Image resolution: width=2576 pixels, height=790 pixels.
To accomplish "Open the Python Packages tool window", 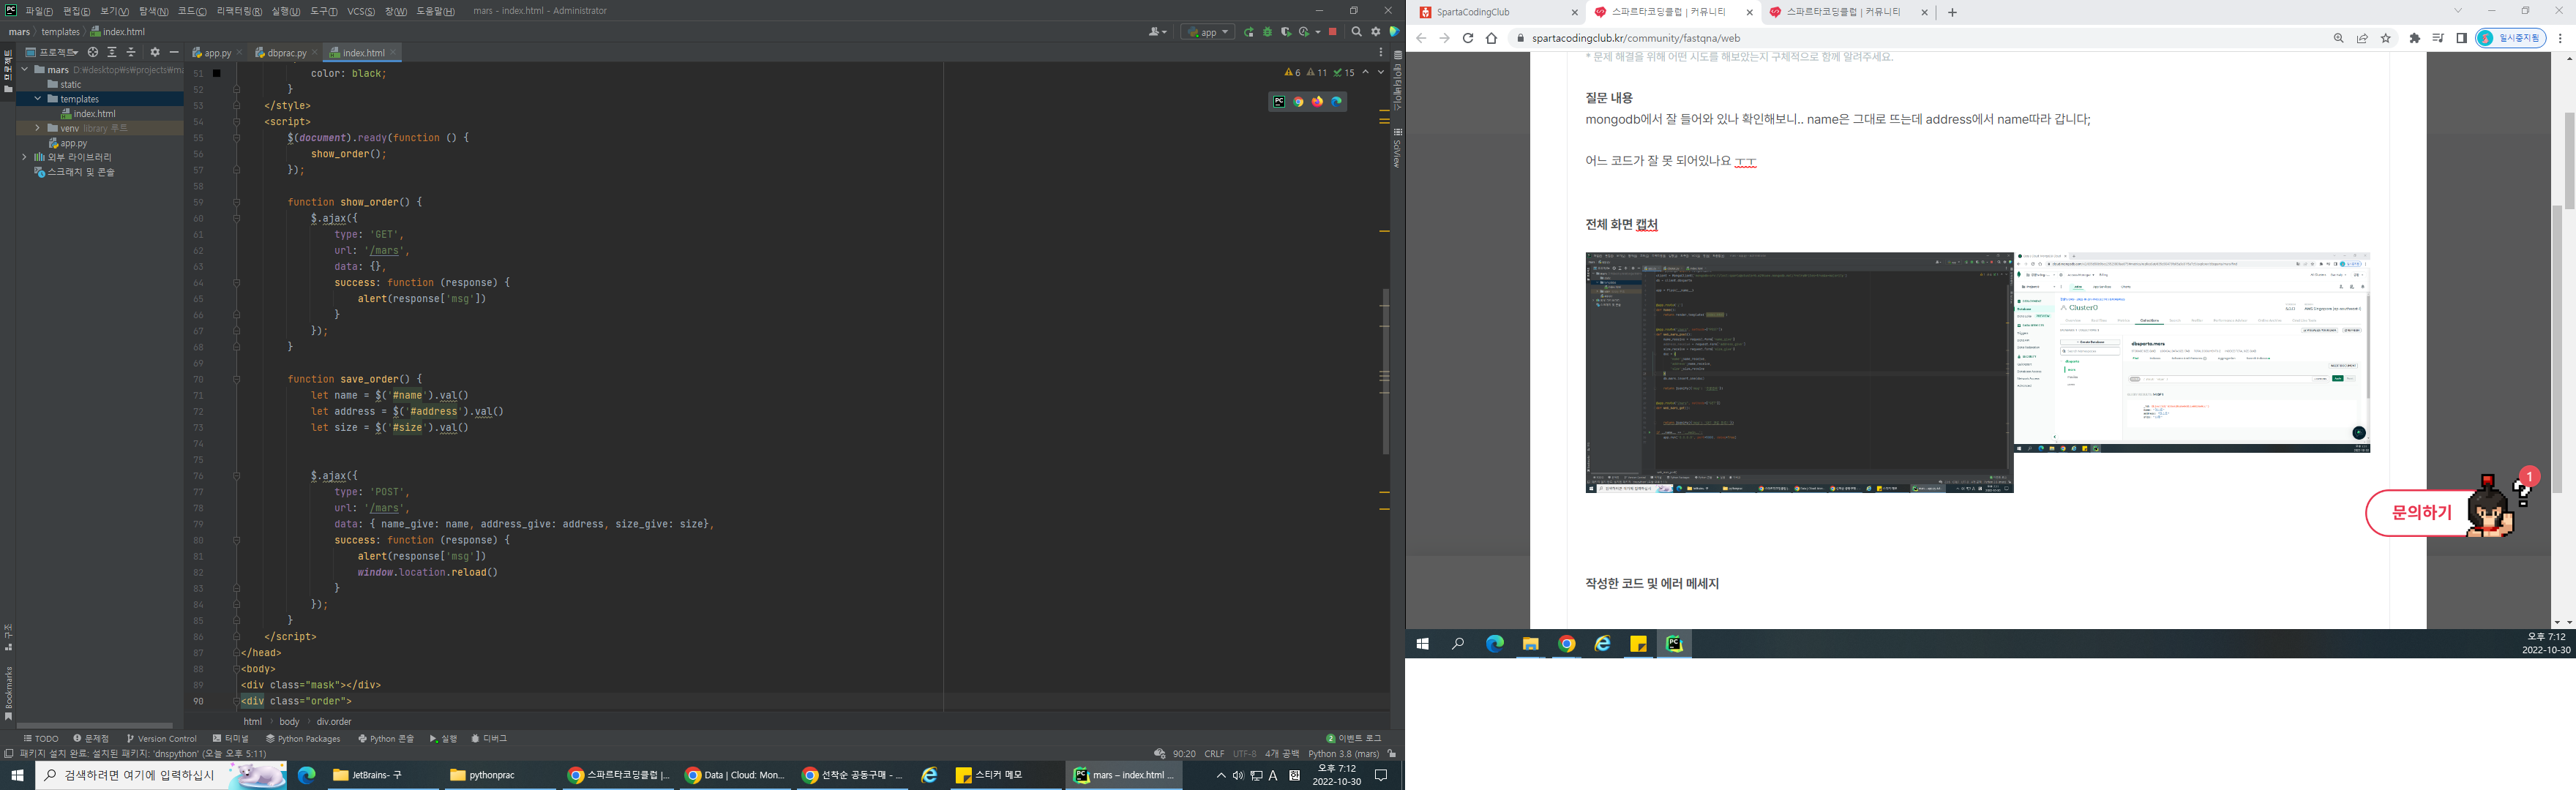I will click(x=303, y=739).
